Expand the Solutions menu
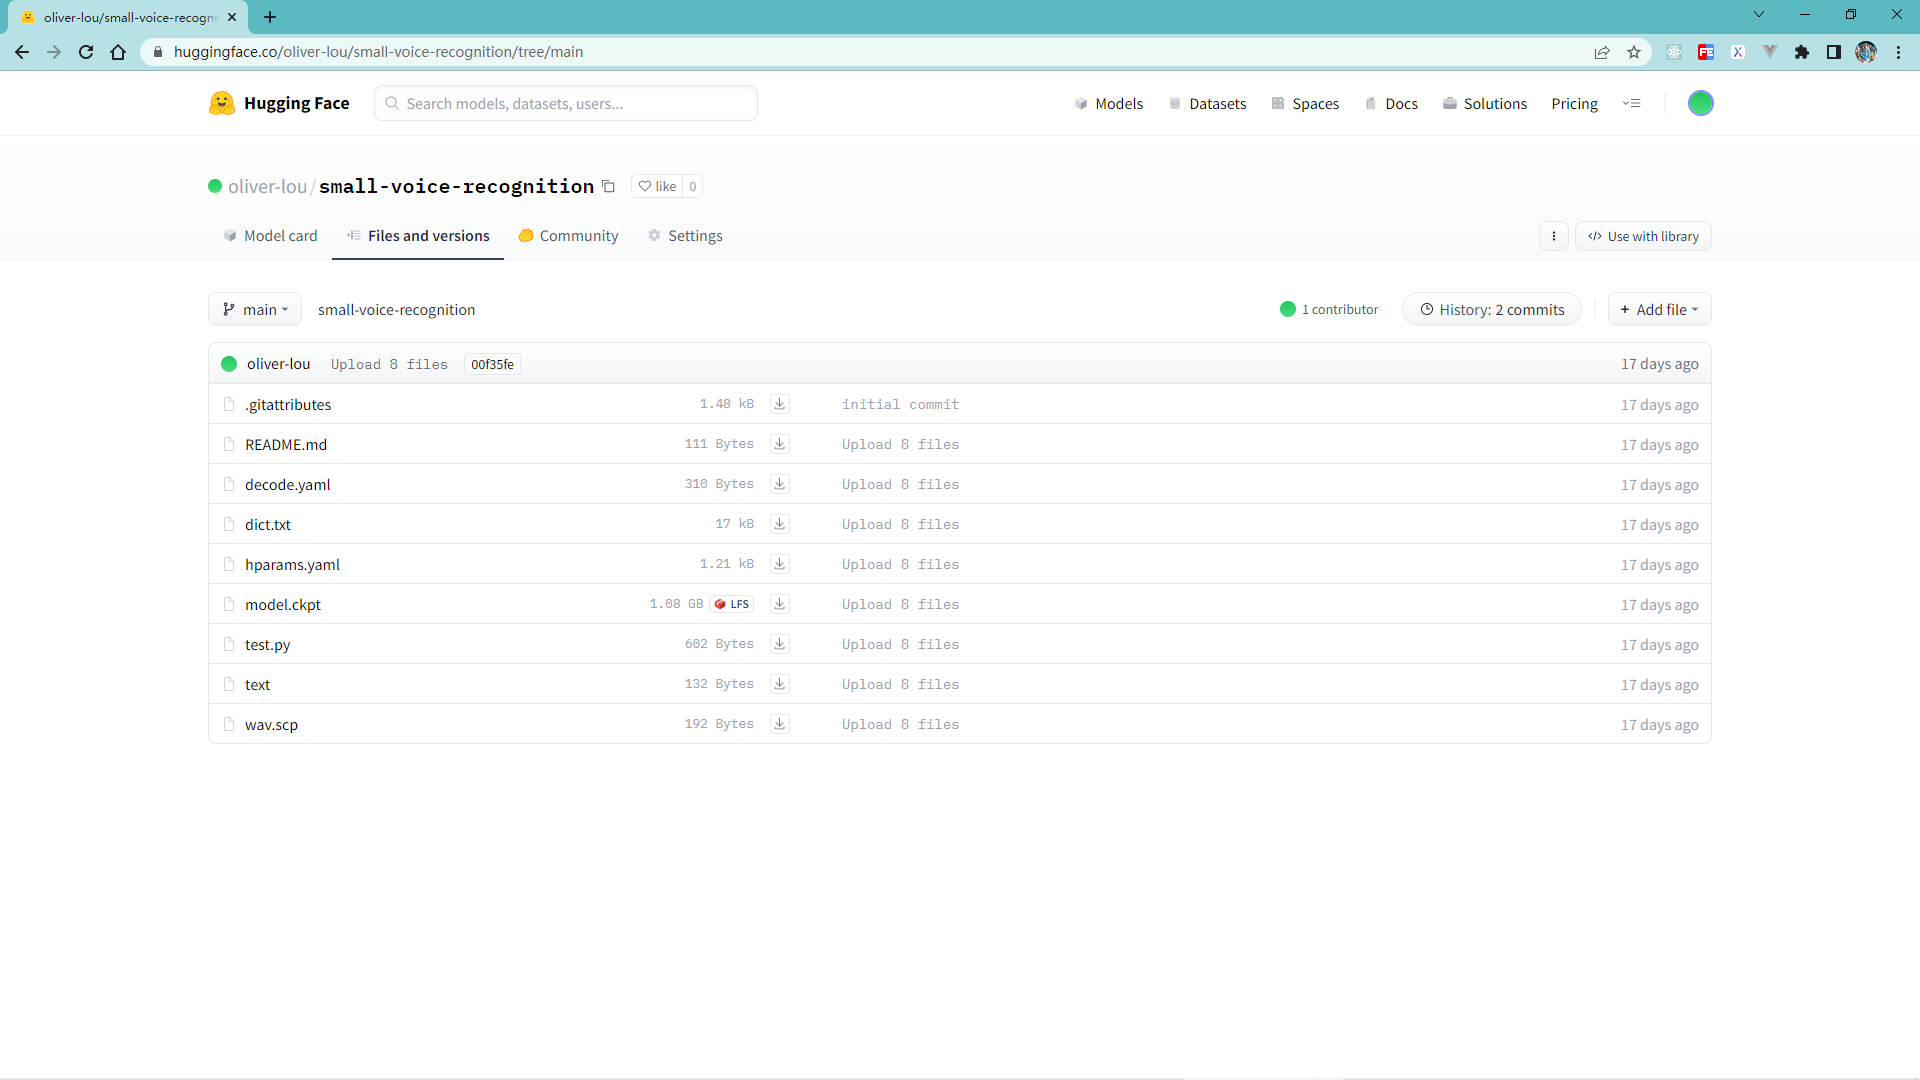 (x=1485, y=103)
